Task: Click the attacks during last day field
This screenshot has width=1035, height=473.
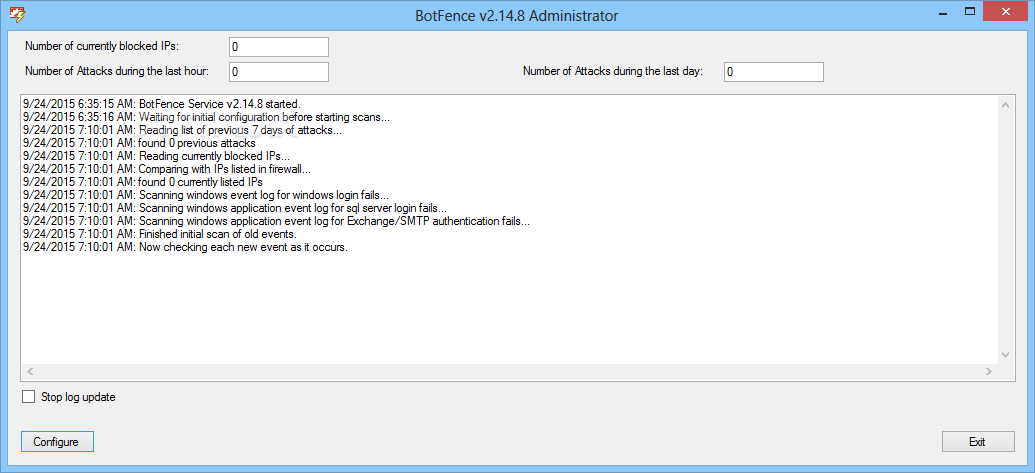Action: pyautogui.click(x=774, y=72)
